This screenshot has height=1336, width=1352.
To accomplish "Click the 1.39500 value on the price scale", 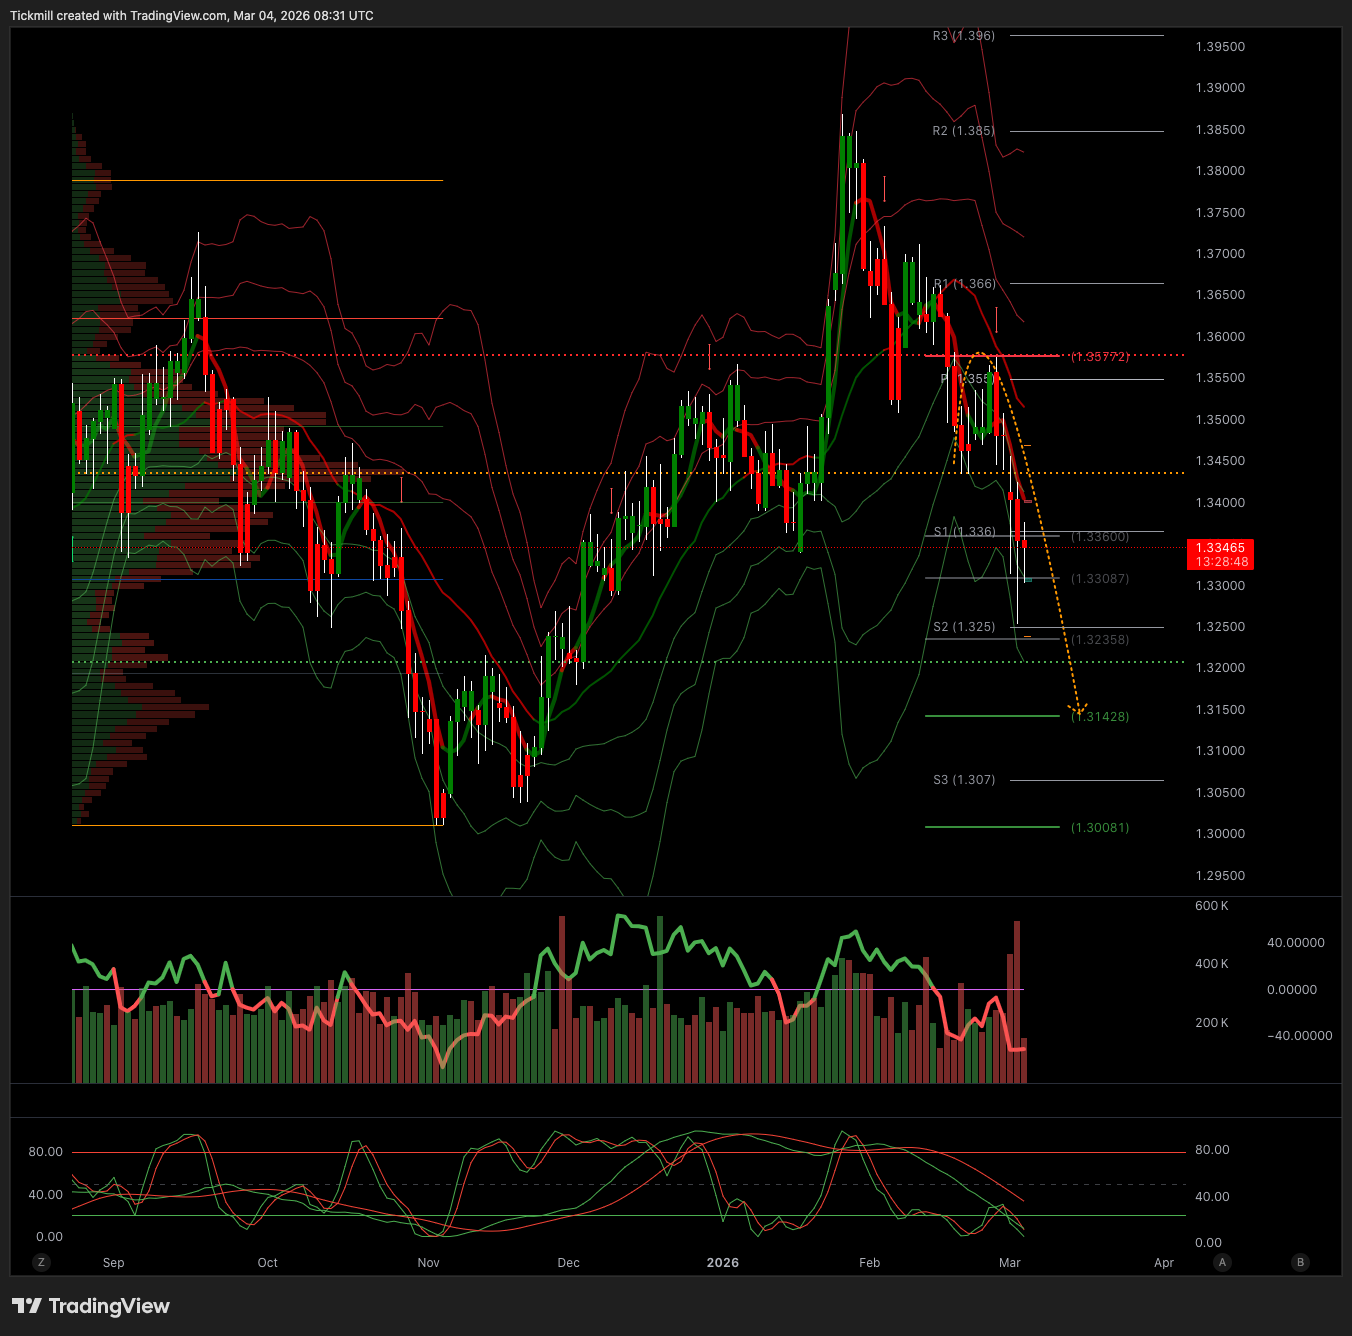I will click(1220, 47).
